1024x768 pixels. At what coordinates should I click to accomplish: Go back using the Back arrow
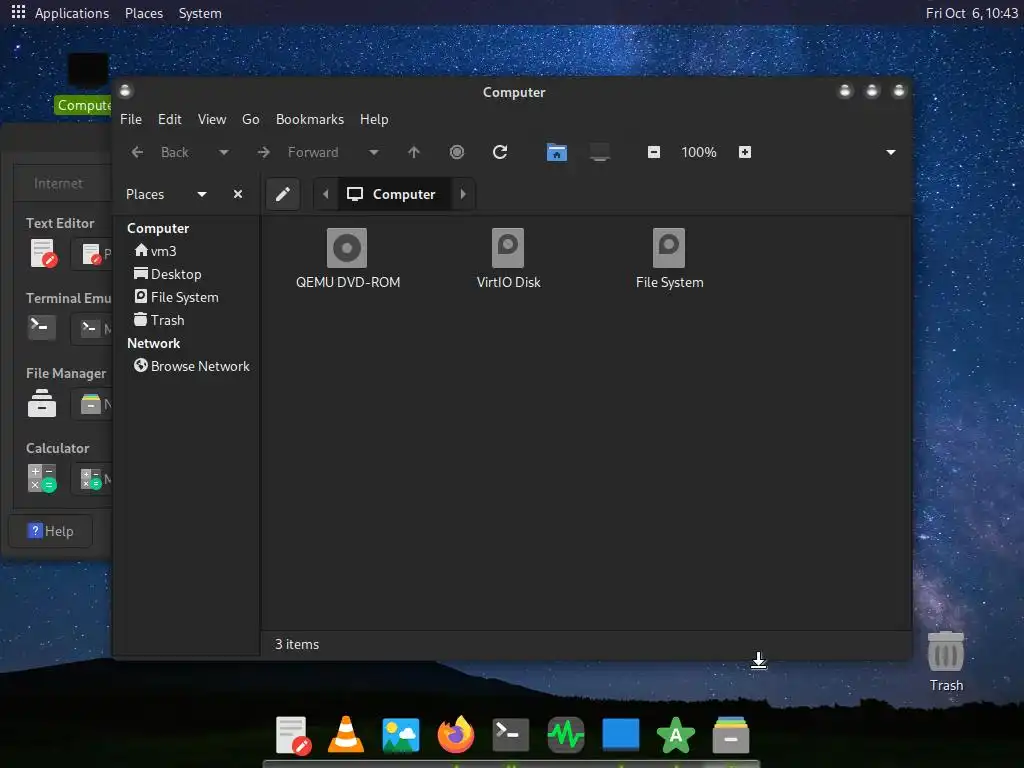(137, 152)
